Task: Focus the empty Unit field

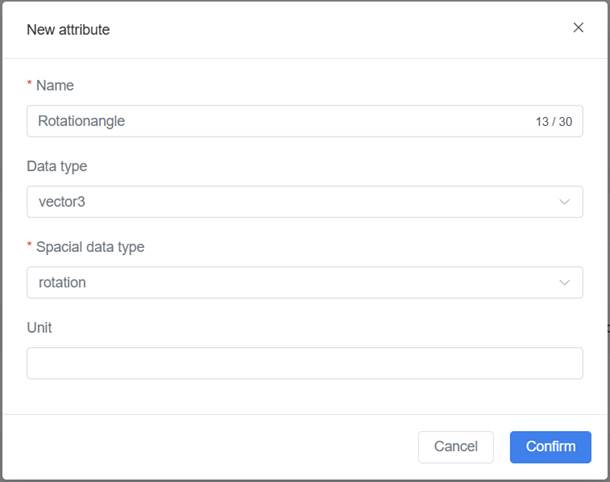Action: tap(304, 363)
